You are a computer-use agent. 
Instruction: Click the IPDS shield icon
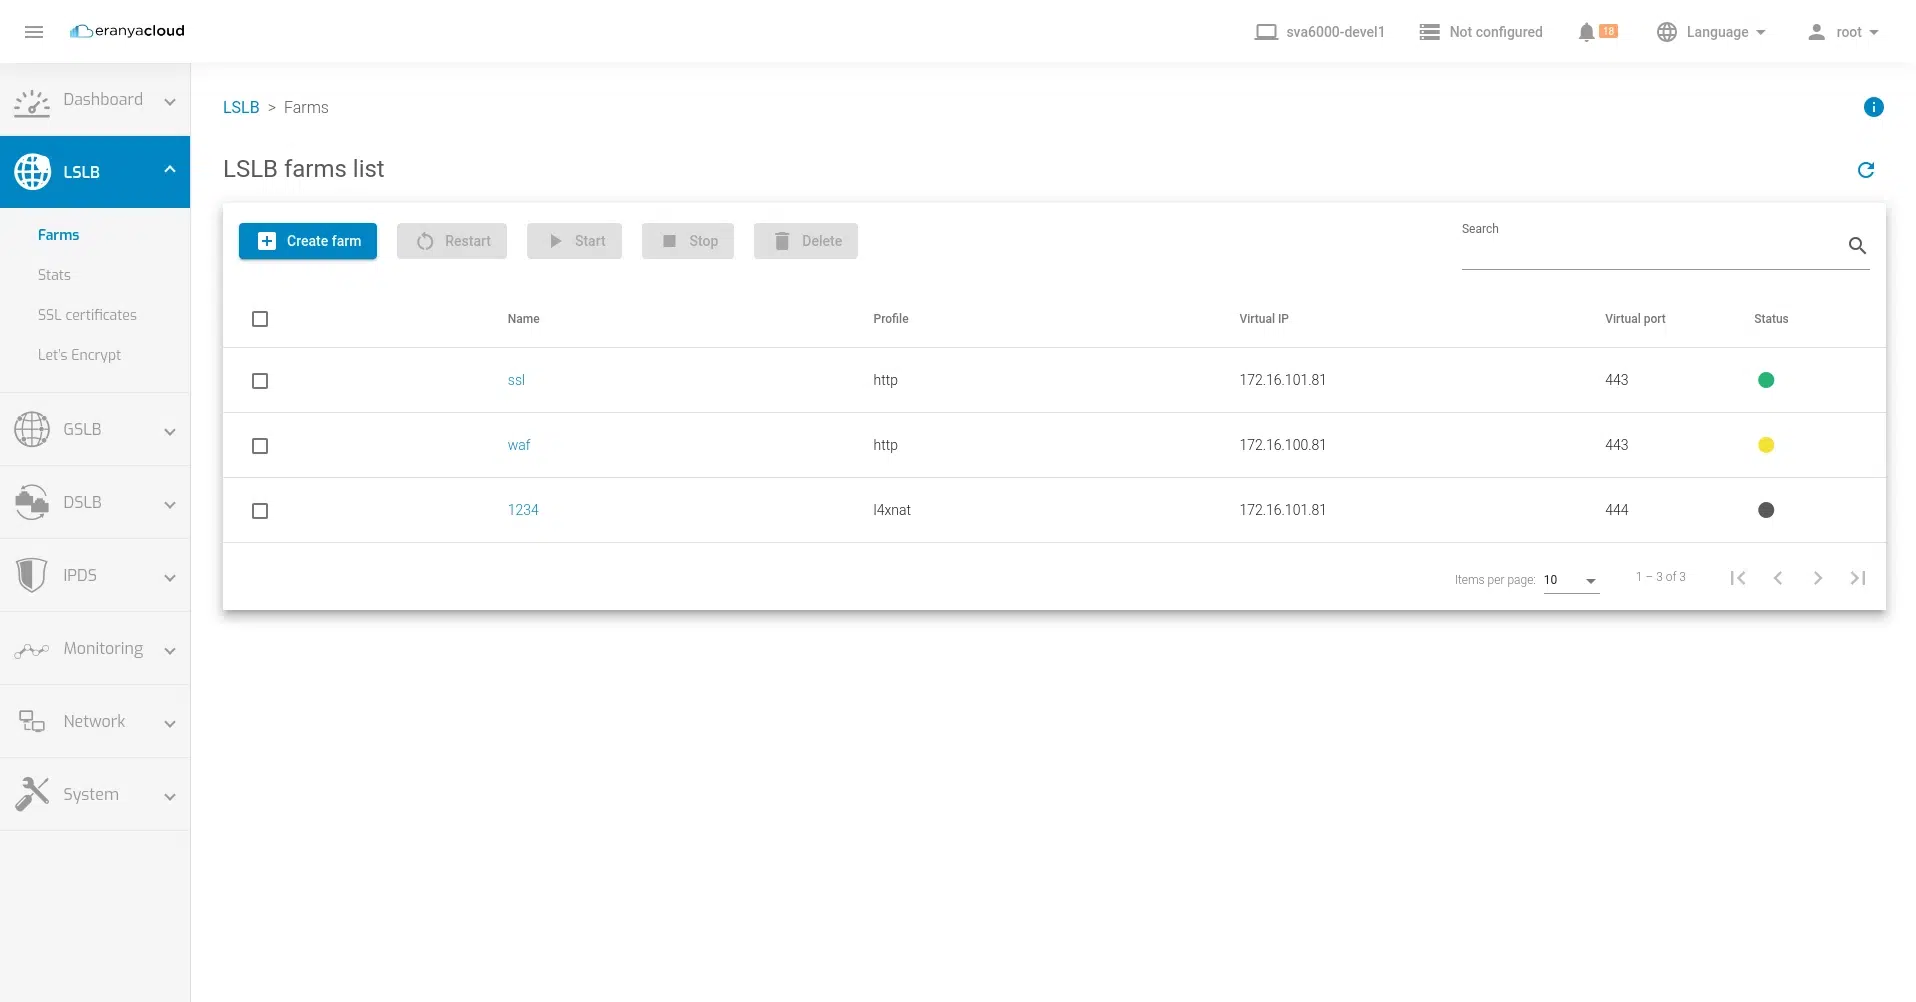pyautogui.click(x=32, y=575)
